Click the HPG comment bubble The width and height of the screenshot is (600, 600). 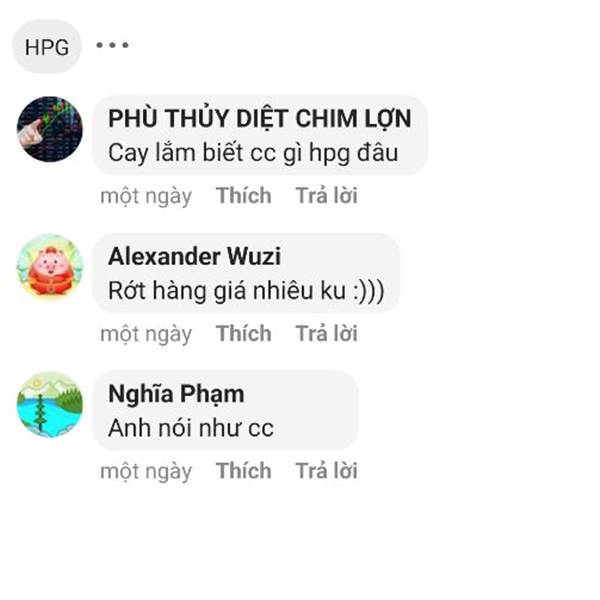point(47,47)
